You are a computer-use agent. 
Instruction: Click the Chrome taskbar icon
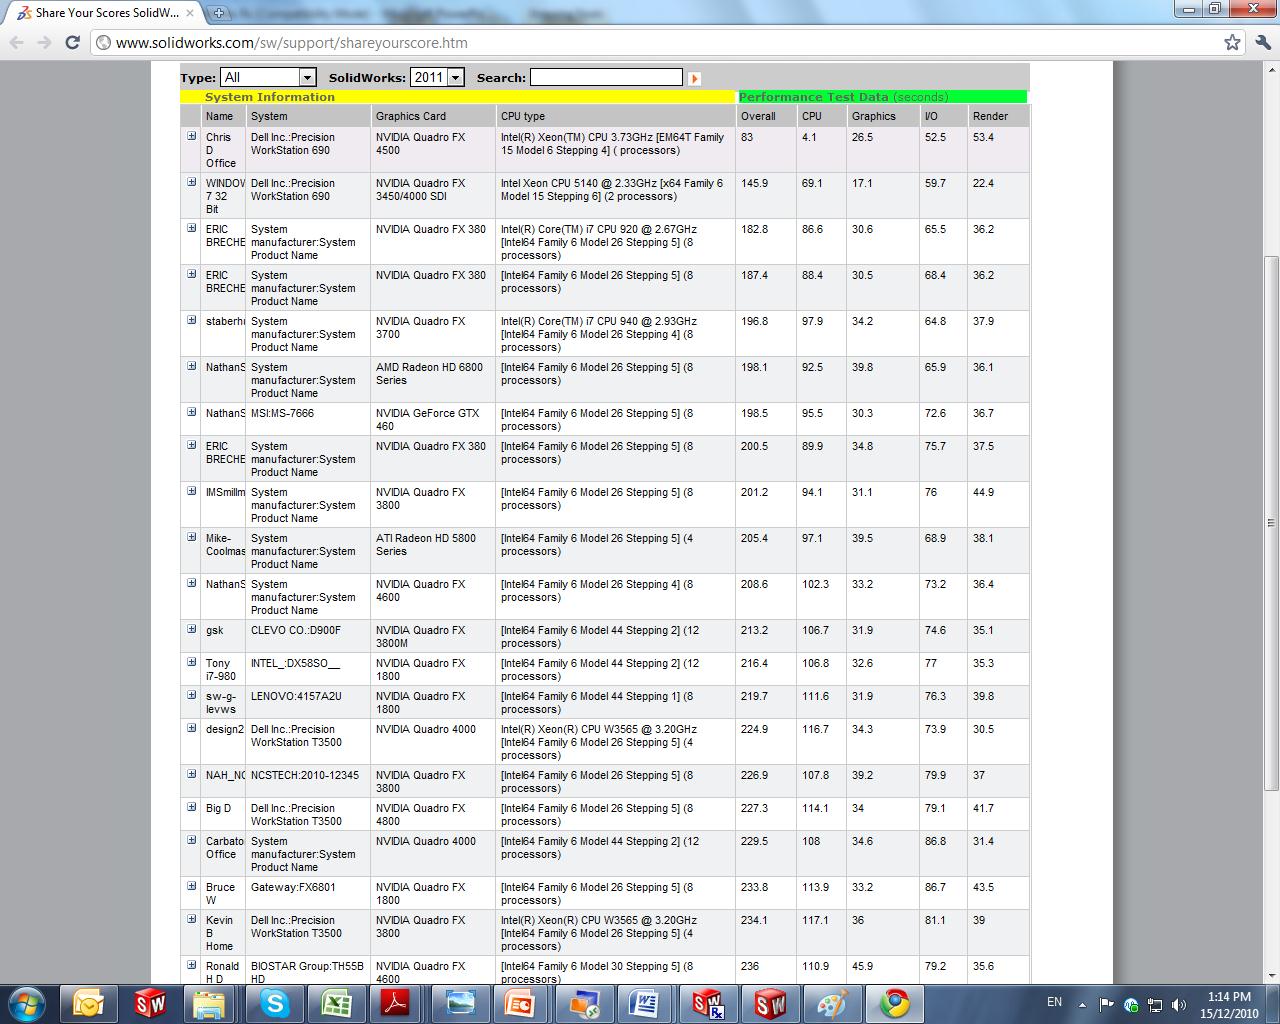[894, 1003]
